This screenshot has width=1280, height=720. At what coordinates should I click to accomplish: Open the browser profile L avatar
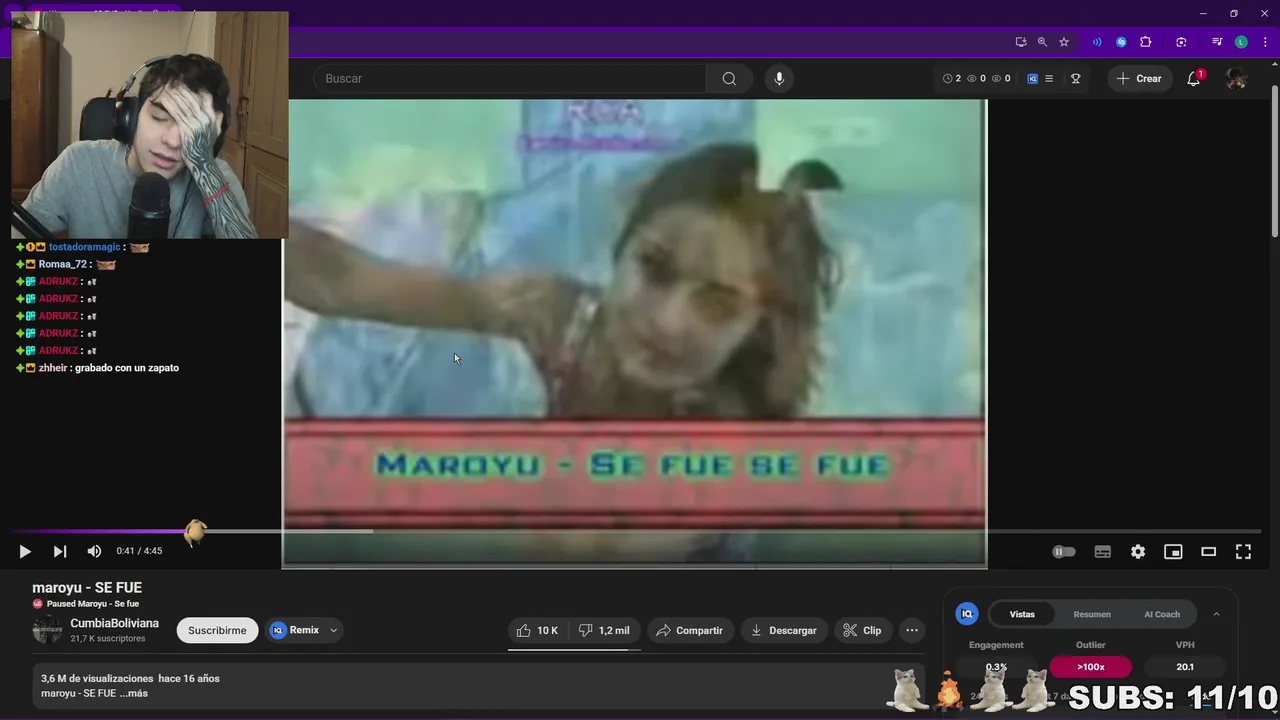(1241, 42)
